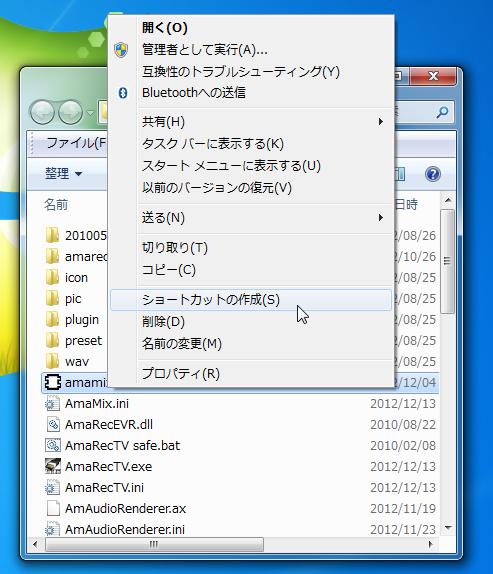Viewport: 493px width, 574px height.
Task: Click the horizontal scrollbar right arrow
Action: tap(431, 544)
